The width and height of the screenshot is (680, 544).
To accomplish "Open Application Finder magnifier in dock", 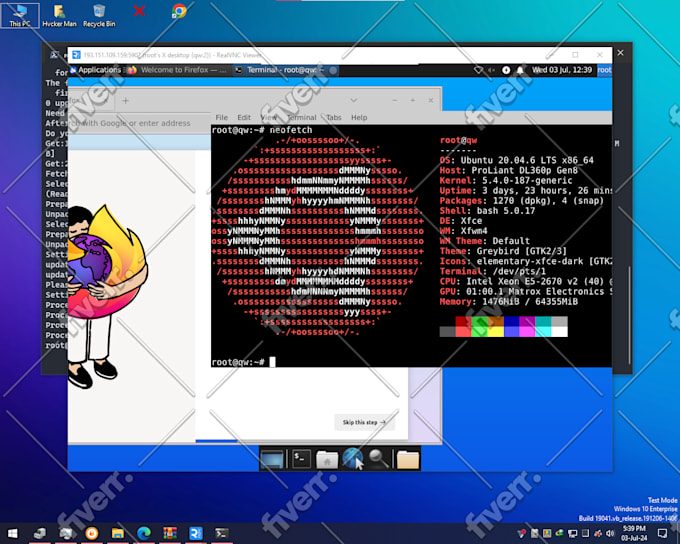I will [x=378, y=459].
